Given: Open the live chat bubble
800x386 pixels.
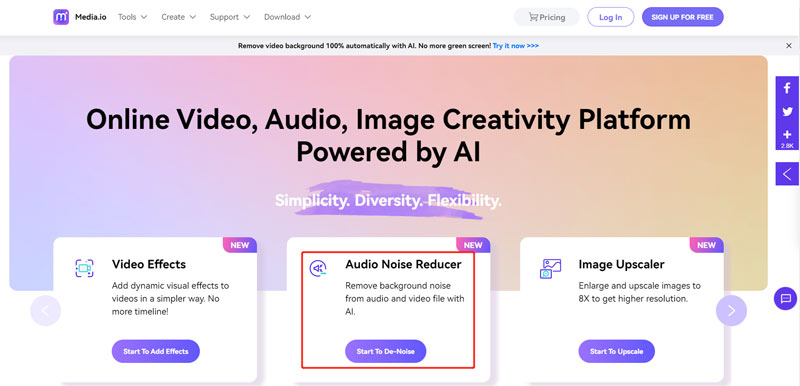Looking at the screenshot, I should pyautogui.click(x=786, y=298).
